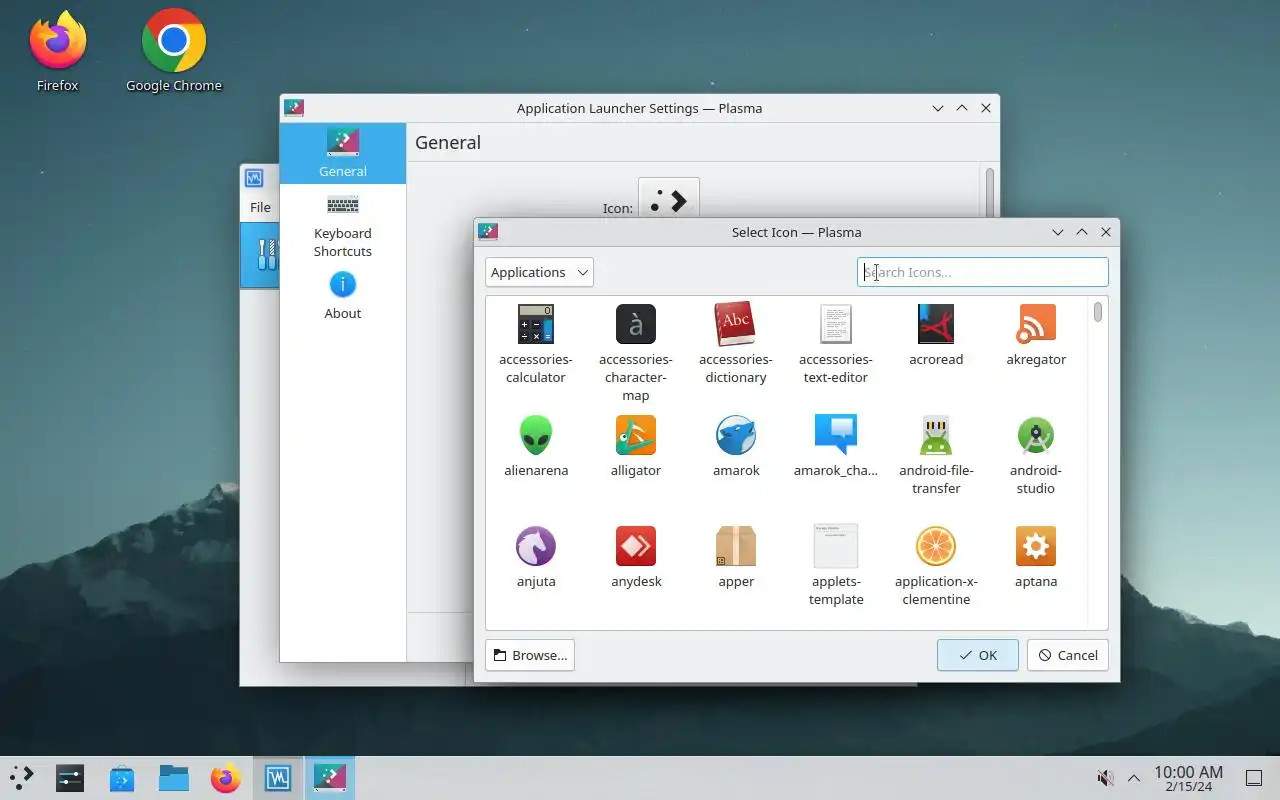The height and width of the screenshot is (800, 1280).
Task: Launch Dolphin file manager from taskbar
Action: (174, 777)
